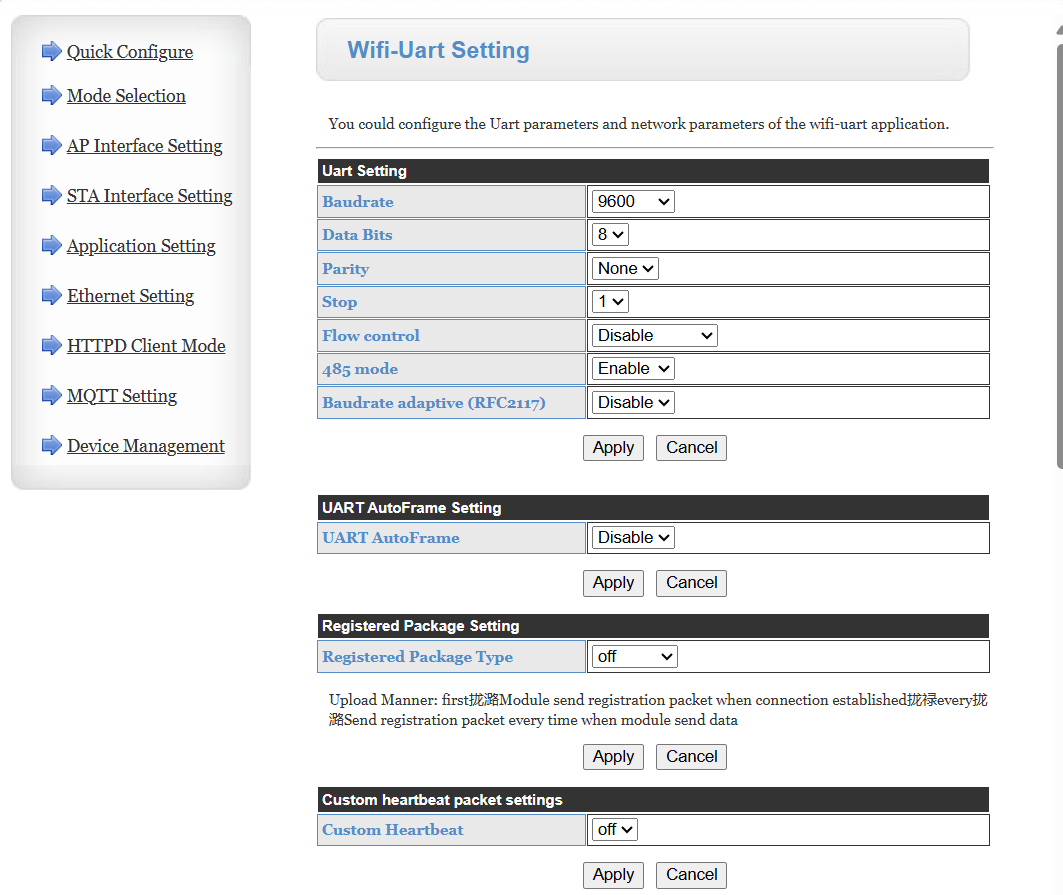
Task: Click the page vertical scrollbar
Action: click(1060, 256)
